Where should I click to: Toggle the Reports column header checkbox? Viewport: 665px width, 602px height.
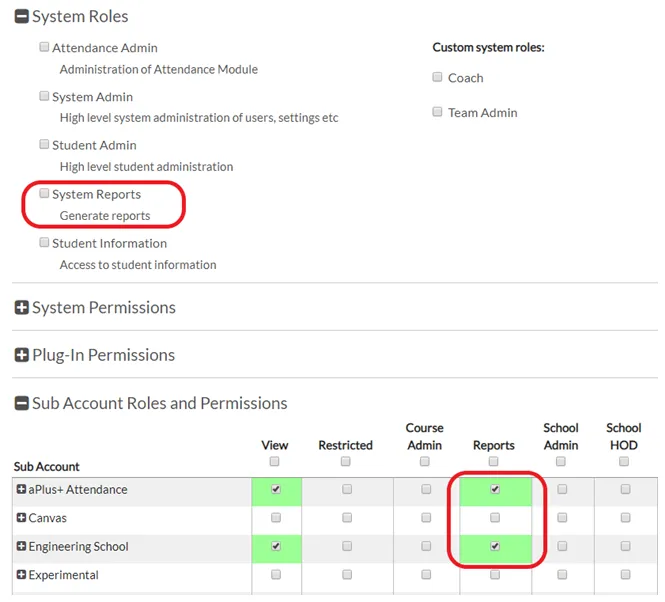click(x=493, y=461)
